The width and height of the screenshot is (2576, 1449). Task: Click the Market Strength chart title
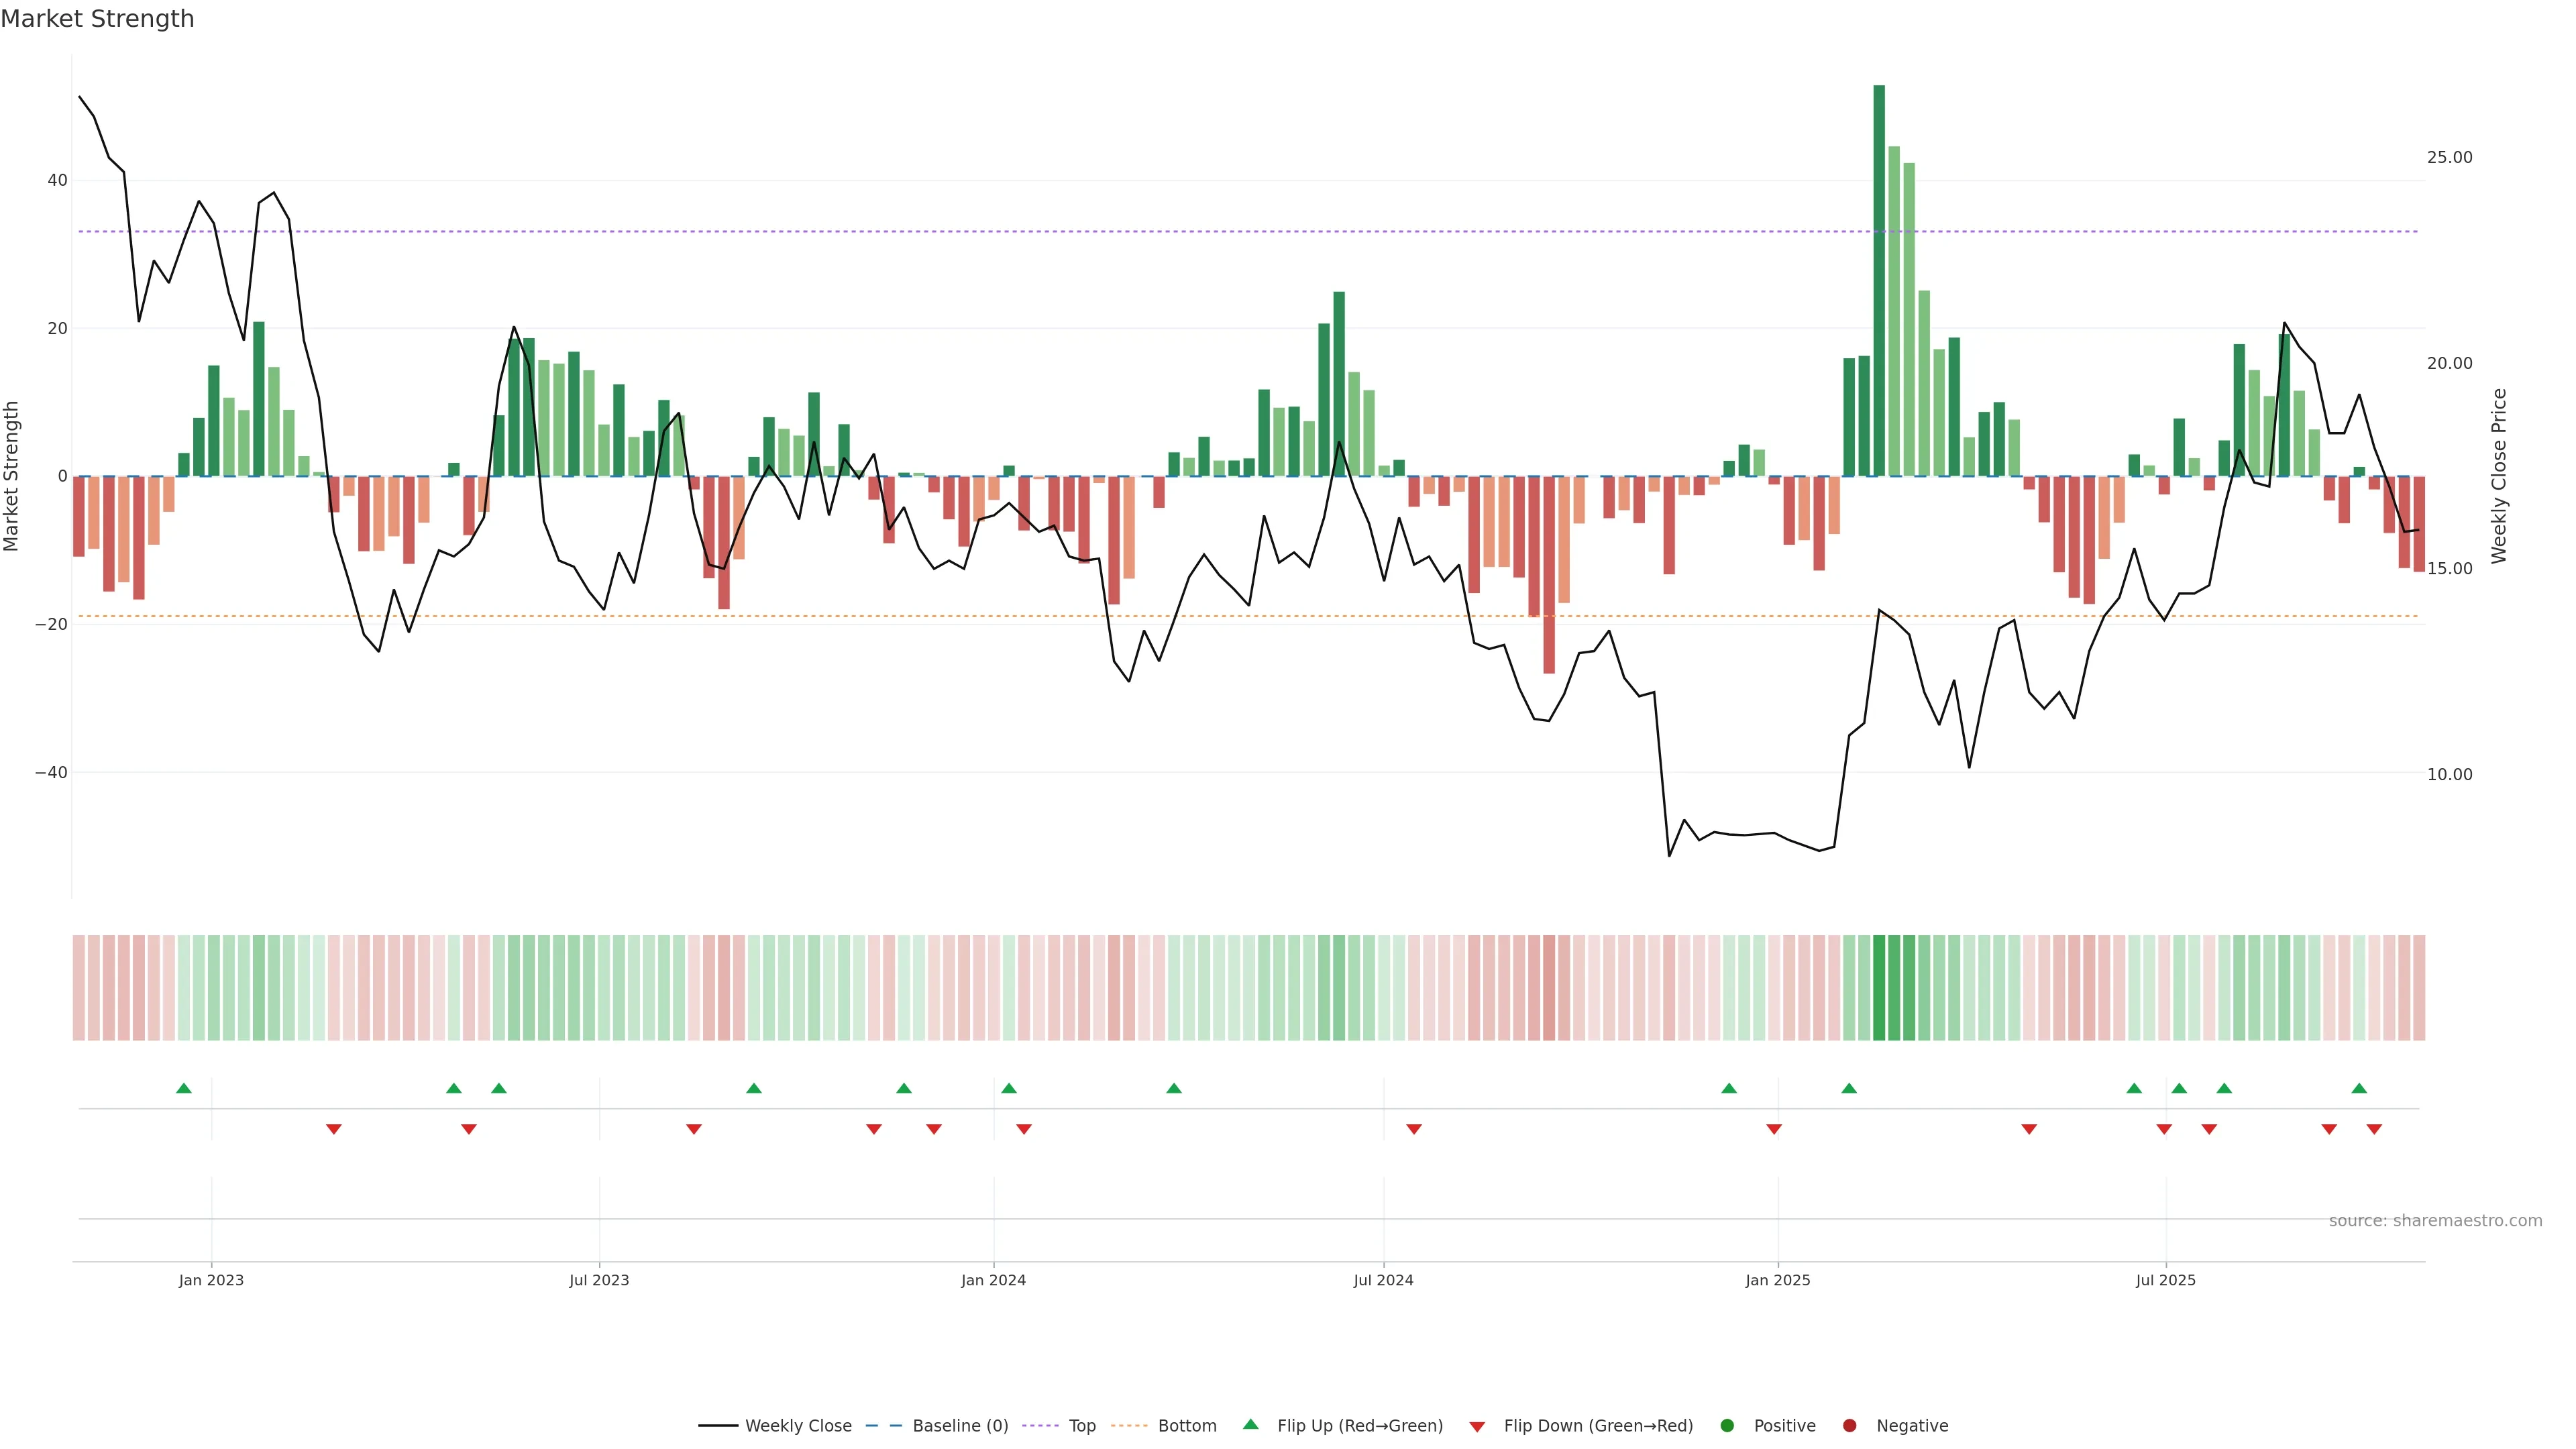[x=97, y=19]
